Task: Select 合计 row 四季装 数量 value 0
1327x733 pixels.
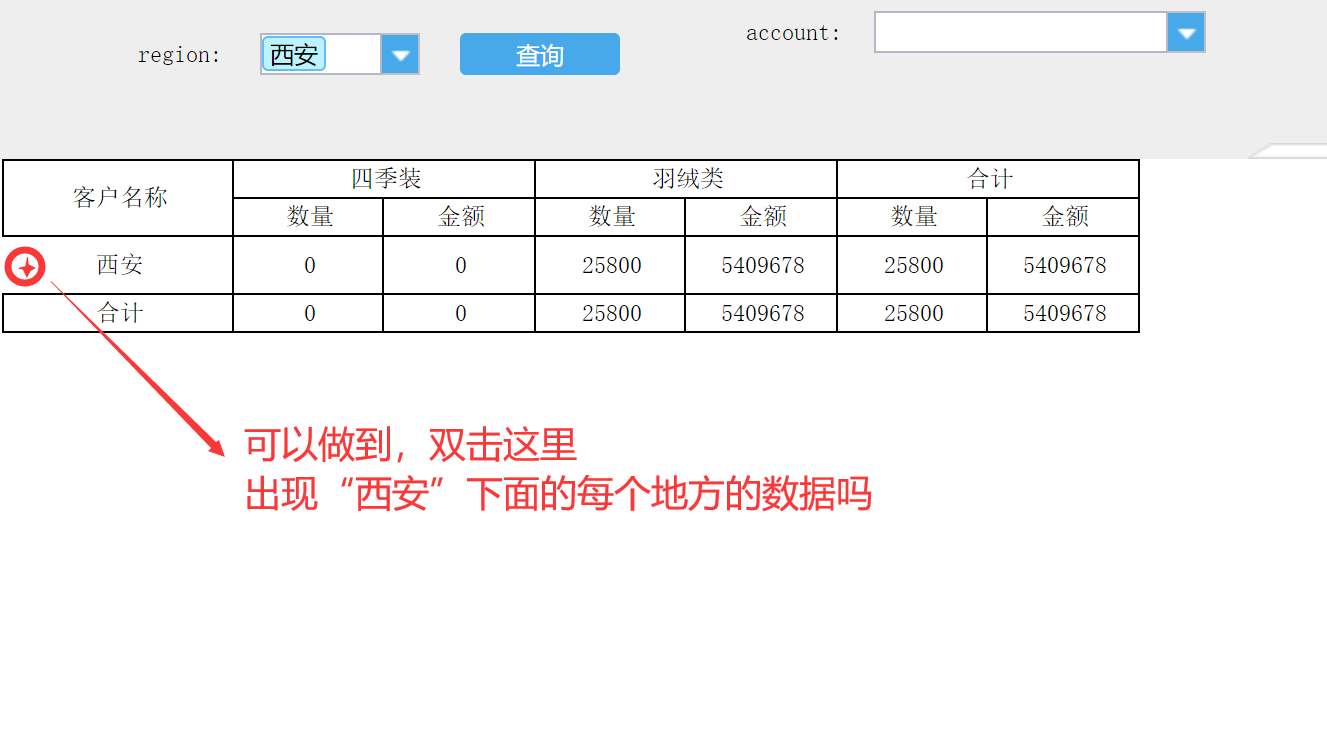Action: tap(308, 313)
